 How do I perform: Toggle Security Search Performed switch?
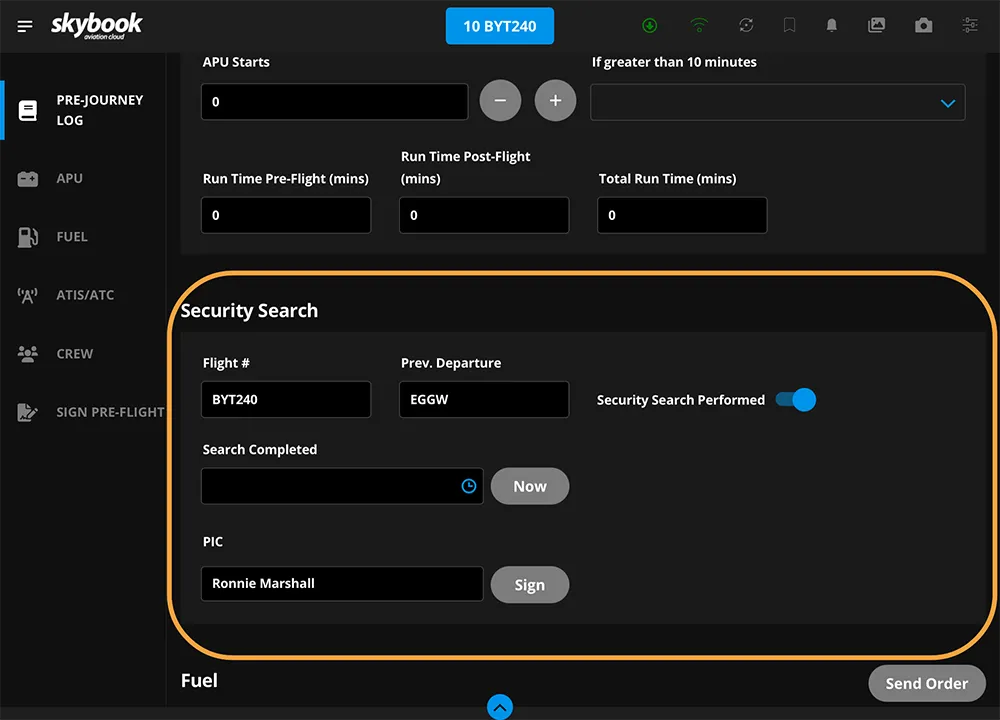tap(796, 400)
